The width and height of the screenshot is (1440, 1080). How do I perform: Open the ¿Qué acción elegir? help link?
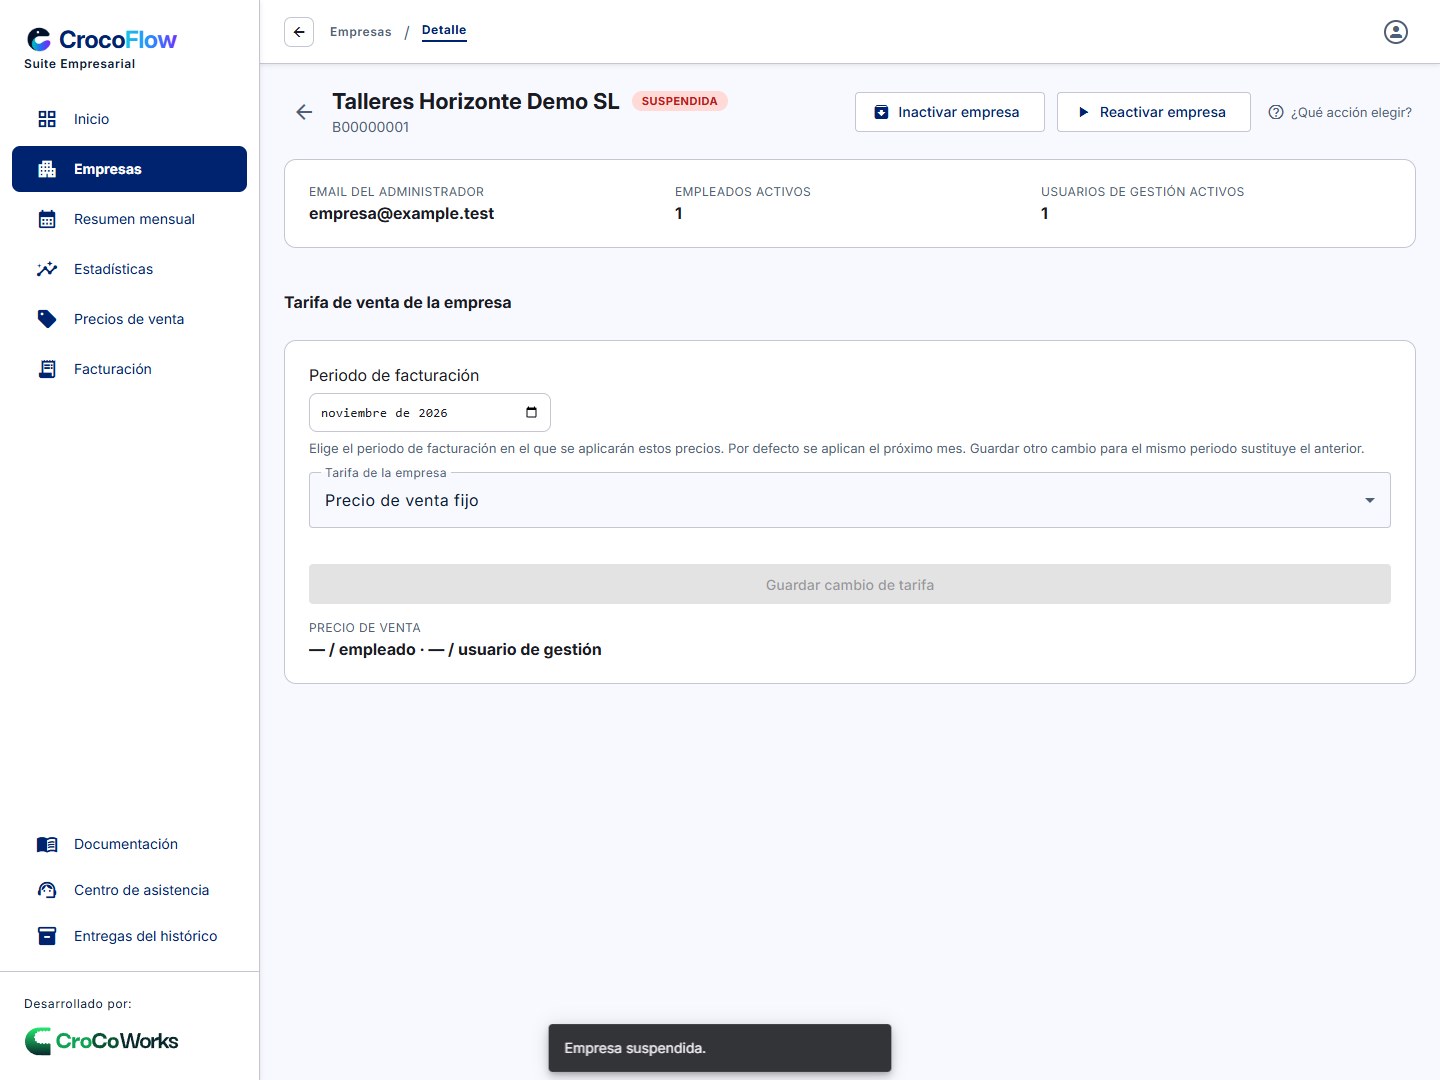pyautogui.click(x=1340, y=112)
